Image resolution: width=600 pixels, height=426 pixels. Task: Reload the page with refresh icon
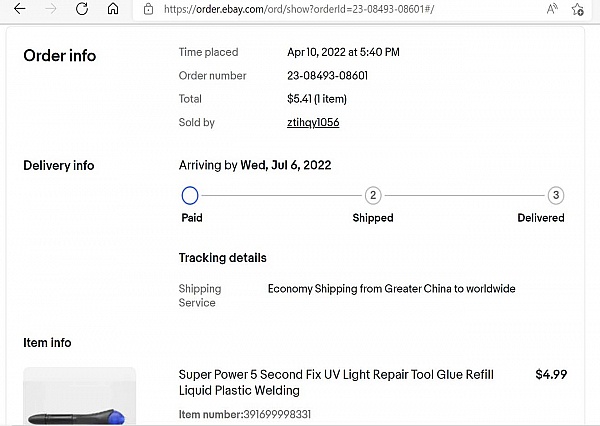pos(82,9)
